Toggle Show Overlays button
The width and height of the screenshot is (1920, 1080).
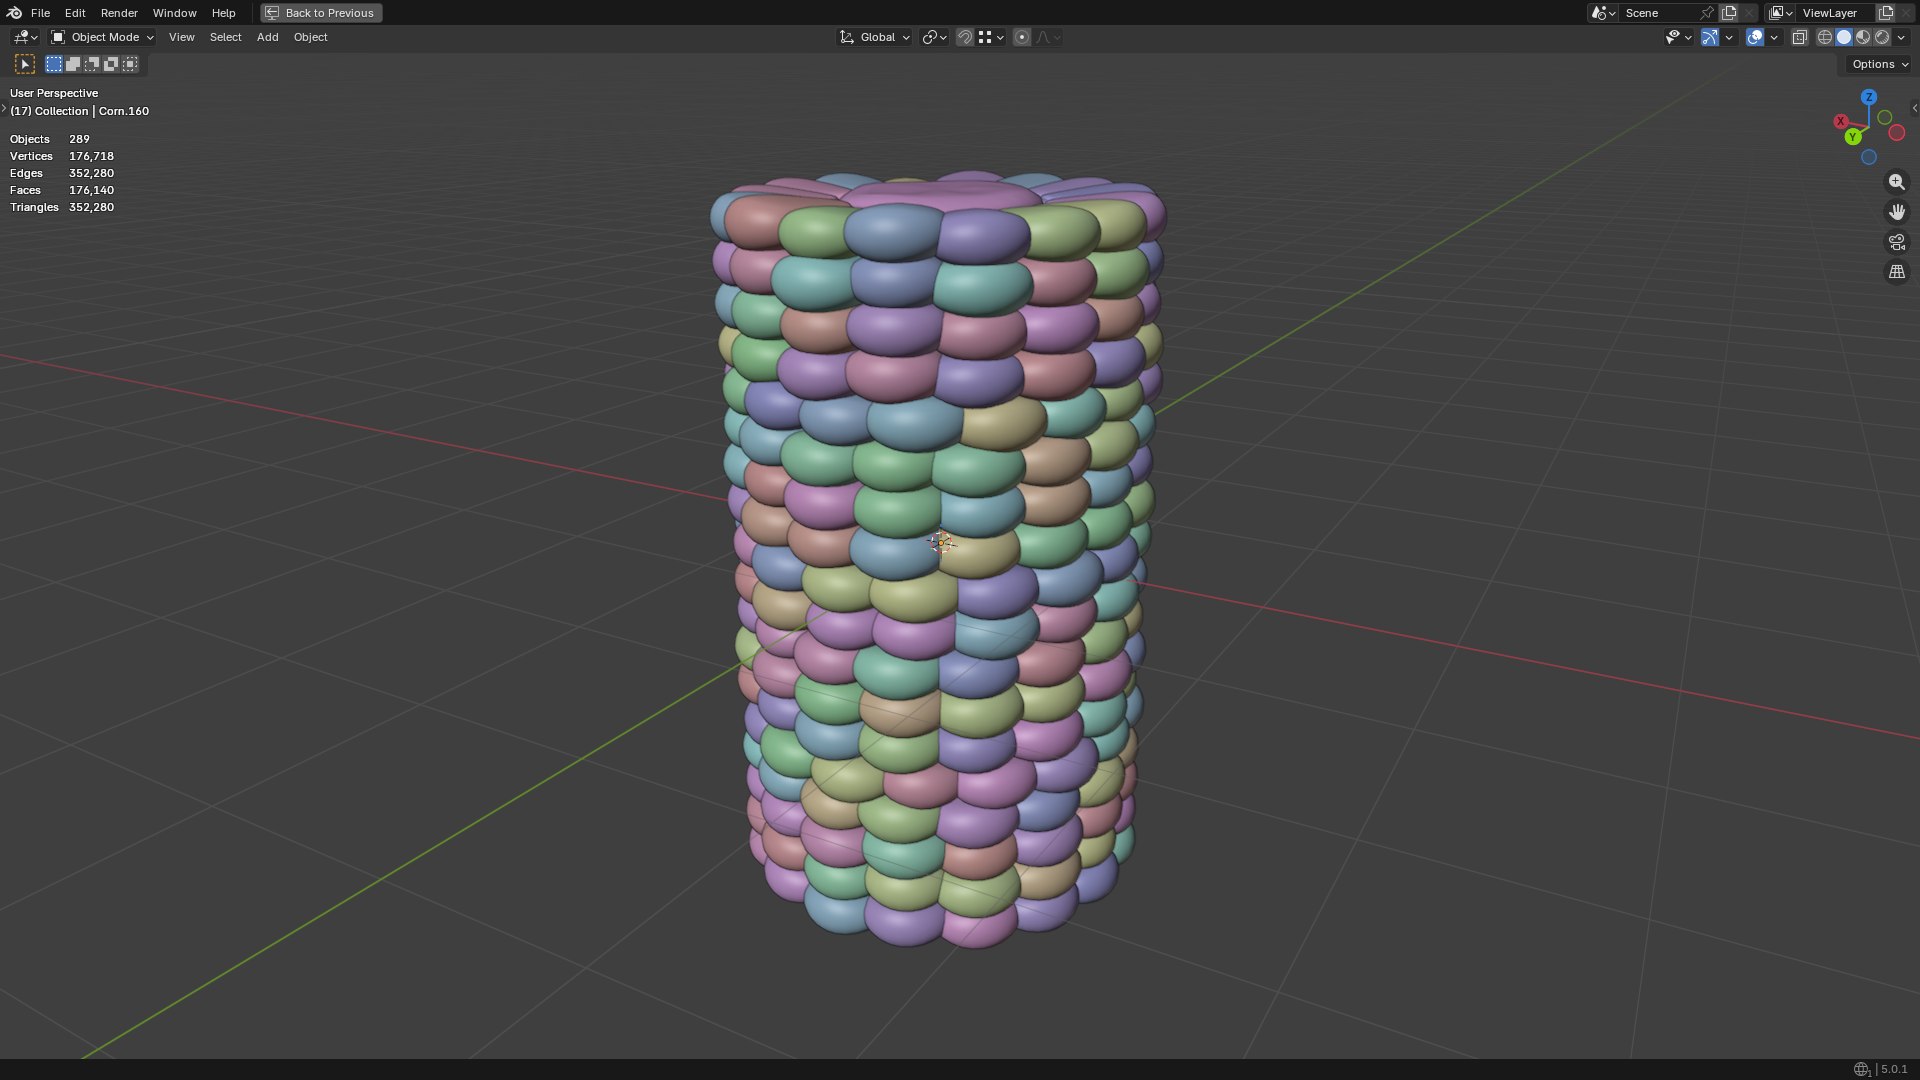[1755, 37]
